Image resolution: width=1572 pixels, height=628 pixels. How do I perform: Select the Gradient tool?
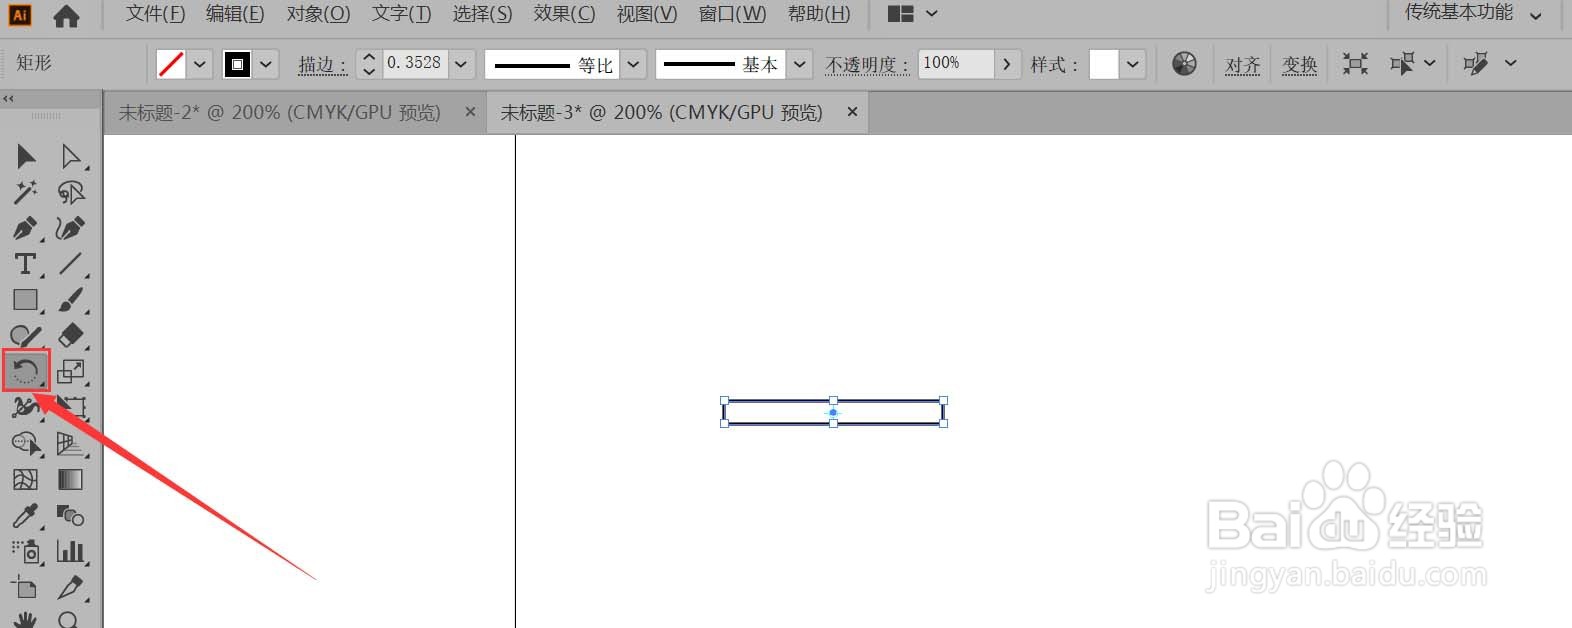pyautogui.click(x=70, y=480)
